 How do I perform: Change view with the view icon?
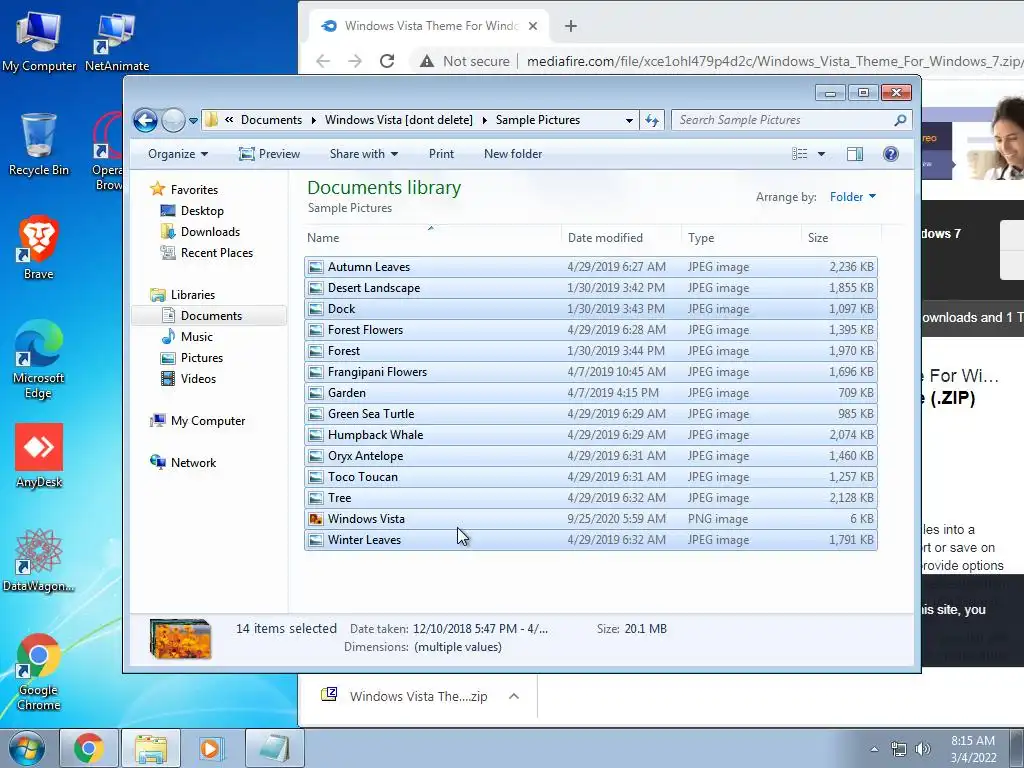(799, 154)
